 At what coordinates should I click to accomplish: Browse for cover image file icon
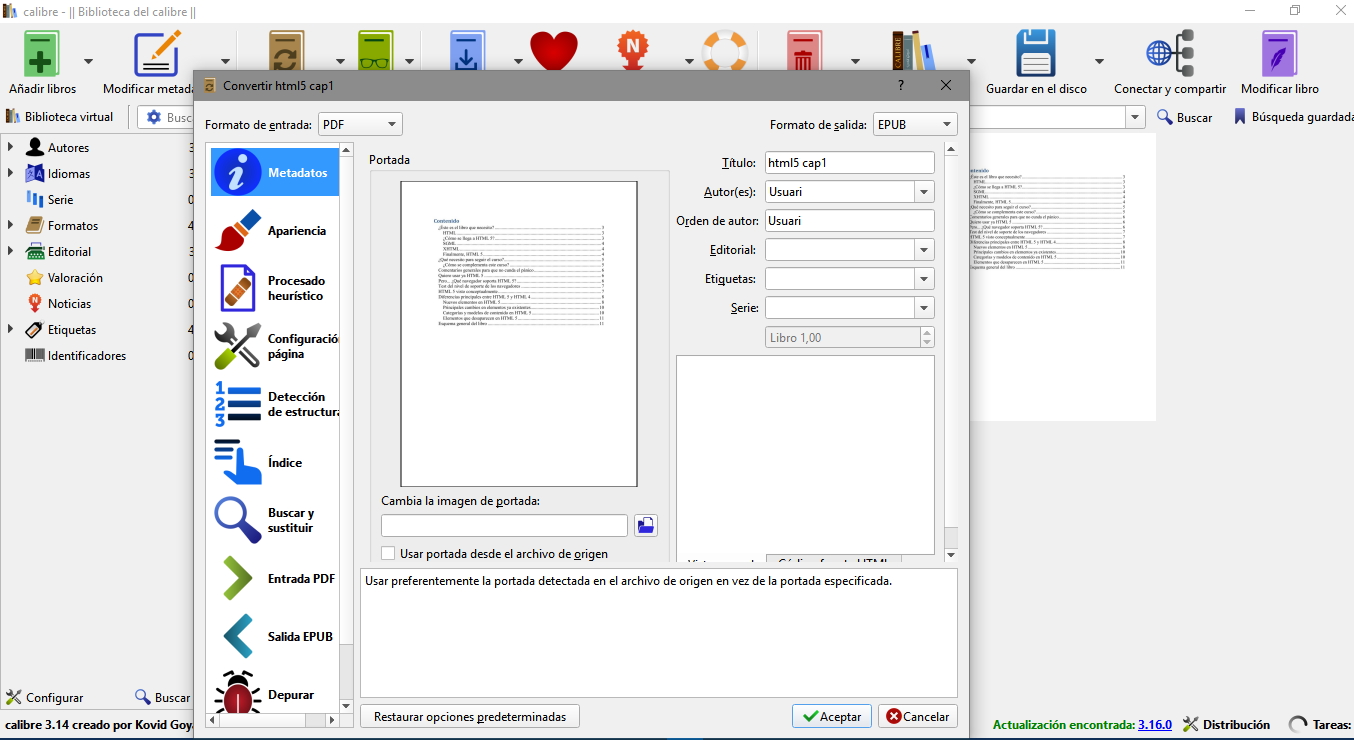pyautogui.click(x=646, y=525)
